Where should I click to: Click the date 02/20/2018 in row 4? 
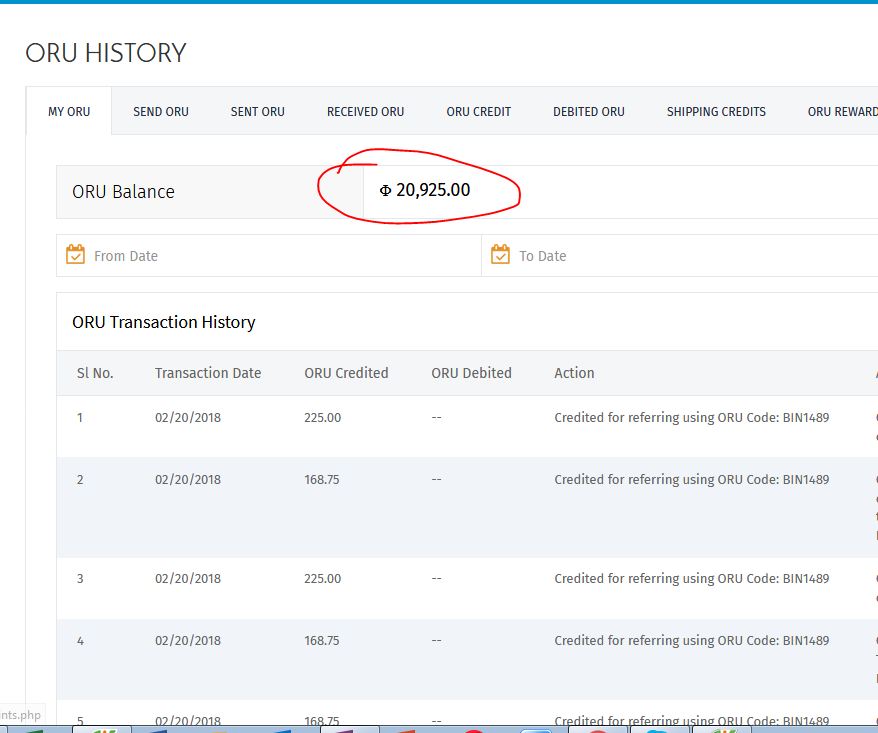point(188,641)
